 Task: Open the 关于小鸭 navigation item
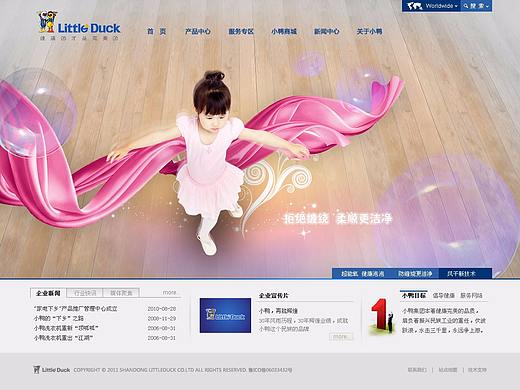pyautogui.click(x=369, y=31)
